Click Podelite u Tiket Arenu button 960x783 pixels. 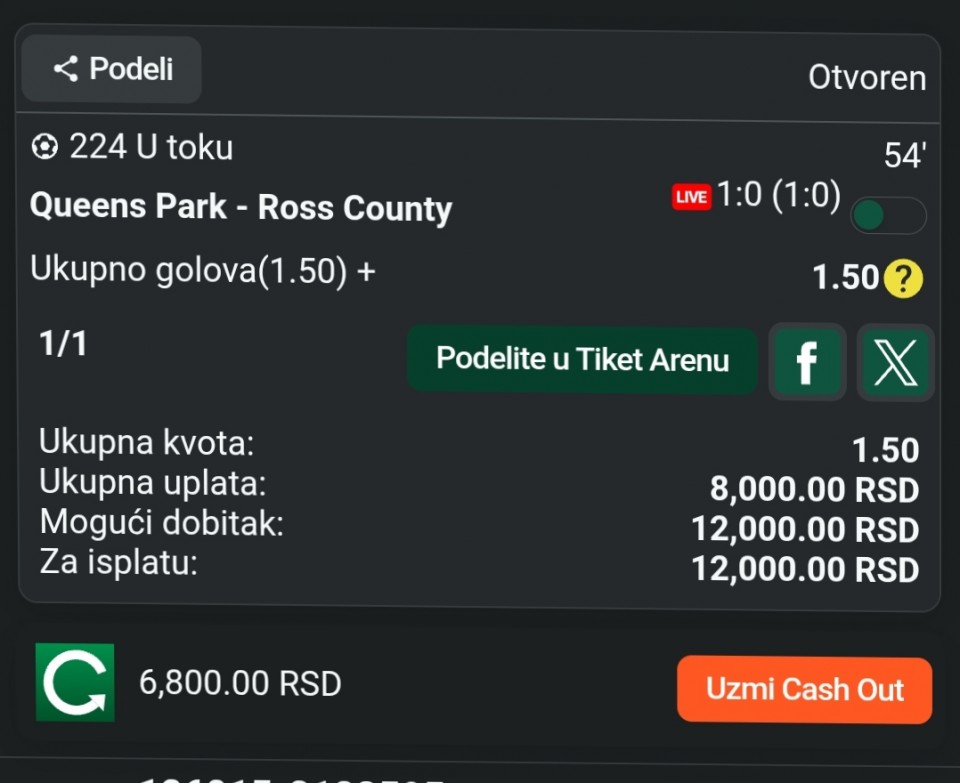pyautogui.click(x=582, y=360)
